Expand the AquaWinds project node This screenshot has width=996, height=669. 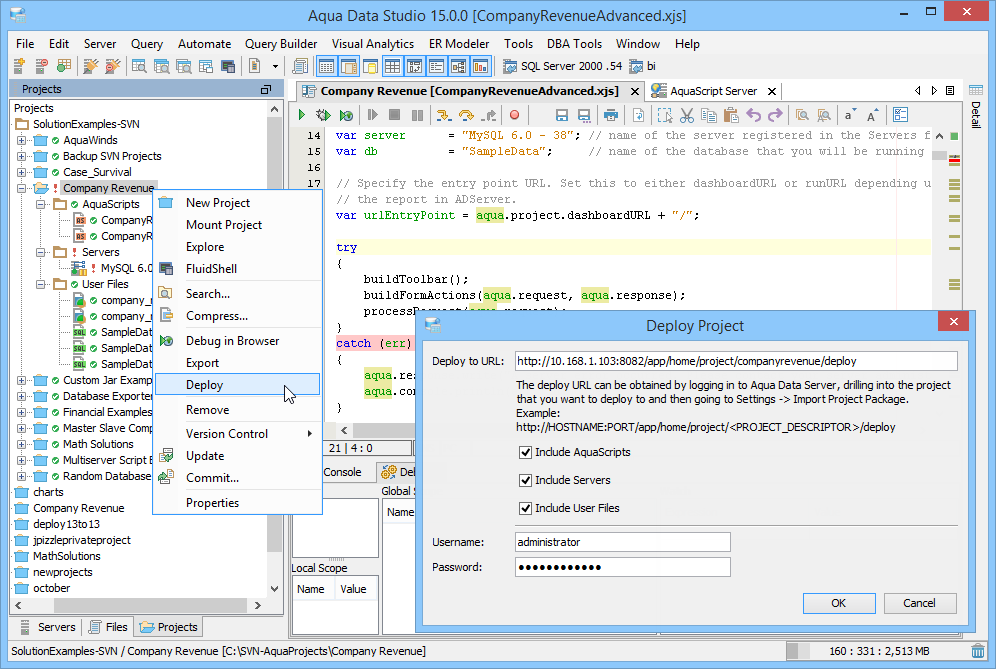(22, 140)
